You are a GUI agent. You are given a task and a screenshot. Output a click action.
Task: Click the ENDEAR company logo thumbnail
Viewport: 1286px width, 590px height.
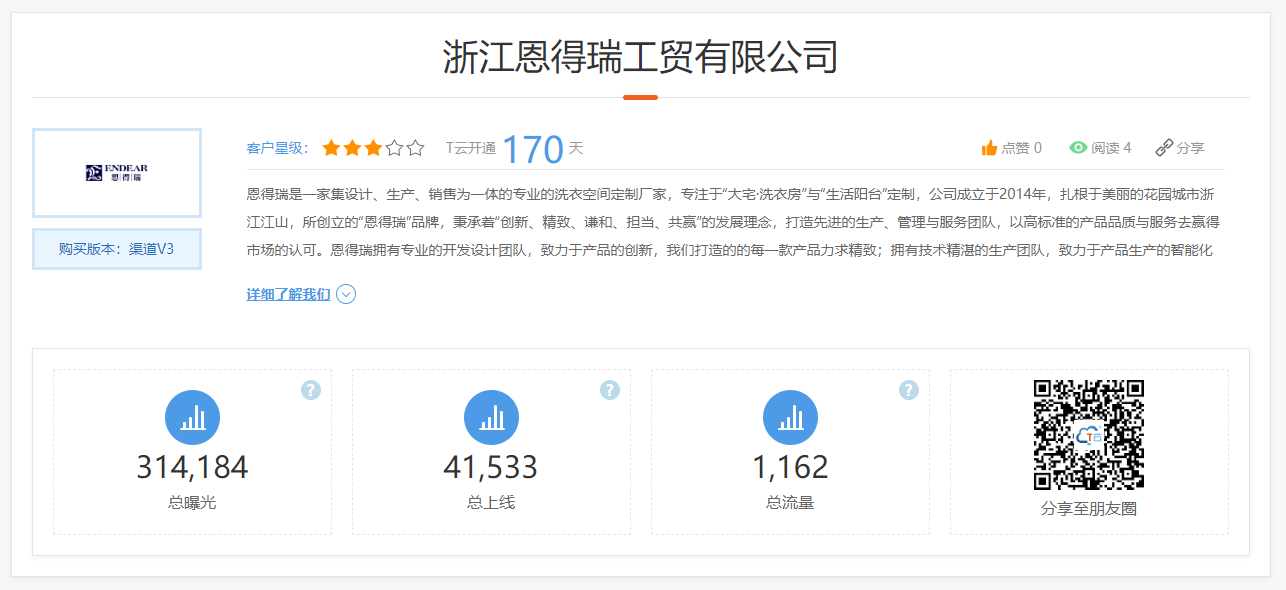[117, 173]
